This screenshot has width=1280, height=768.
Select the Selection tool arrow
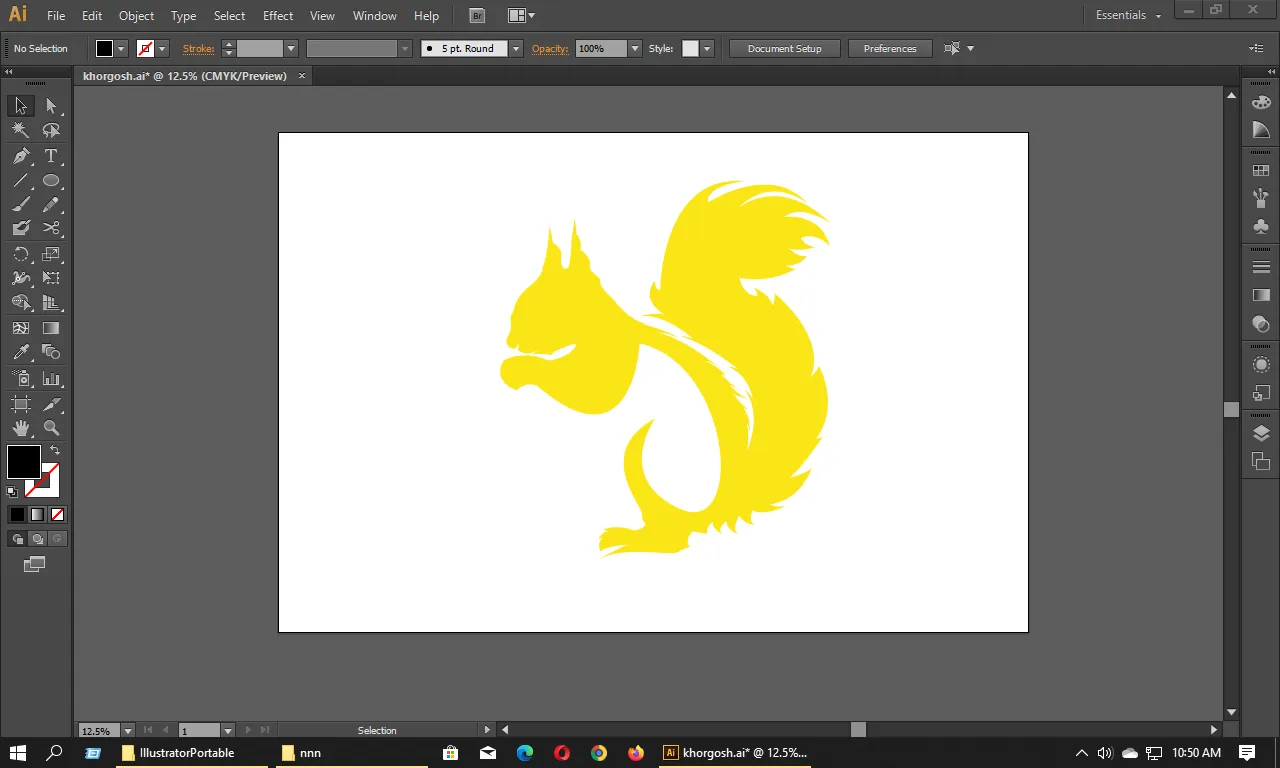20,106
